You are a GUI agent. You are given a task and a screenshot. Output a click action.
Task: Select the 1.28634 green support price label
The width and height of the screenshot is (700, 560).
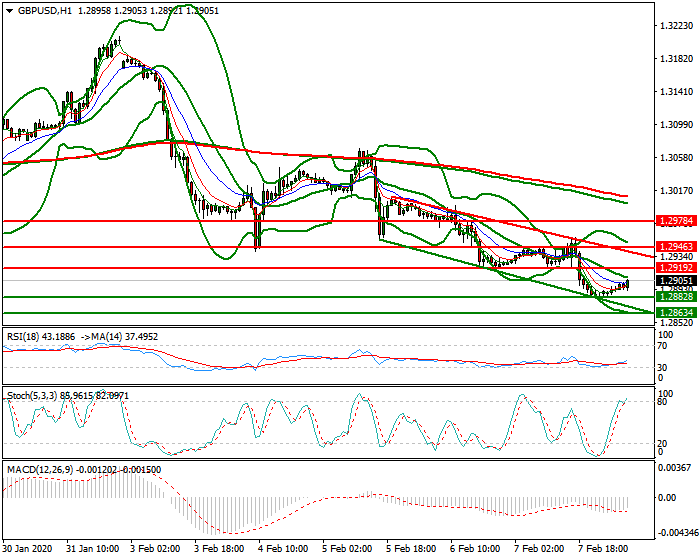pos(675,312)
